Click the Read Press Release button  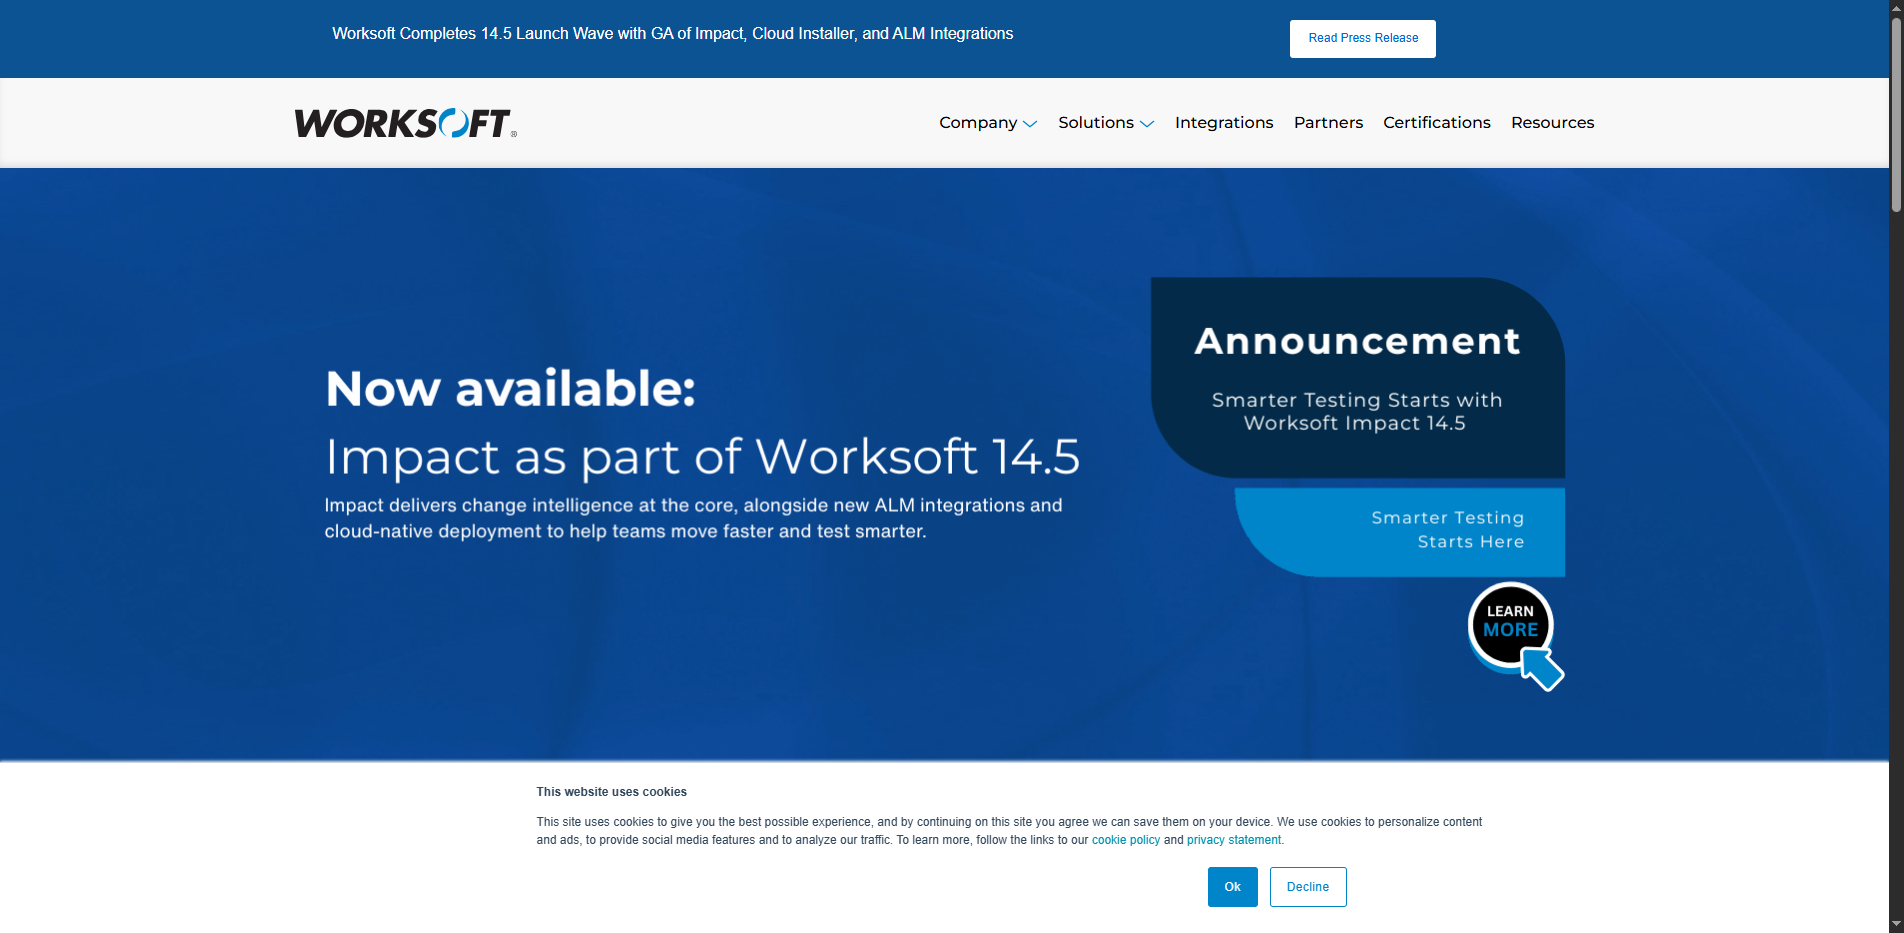(x=1363, y=39)
